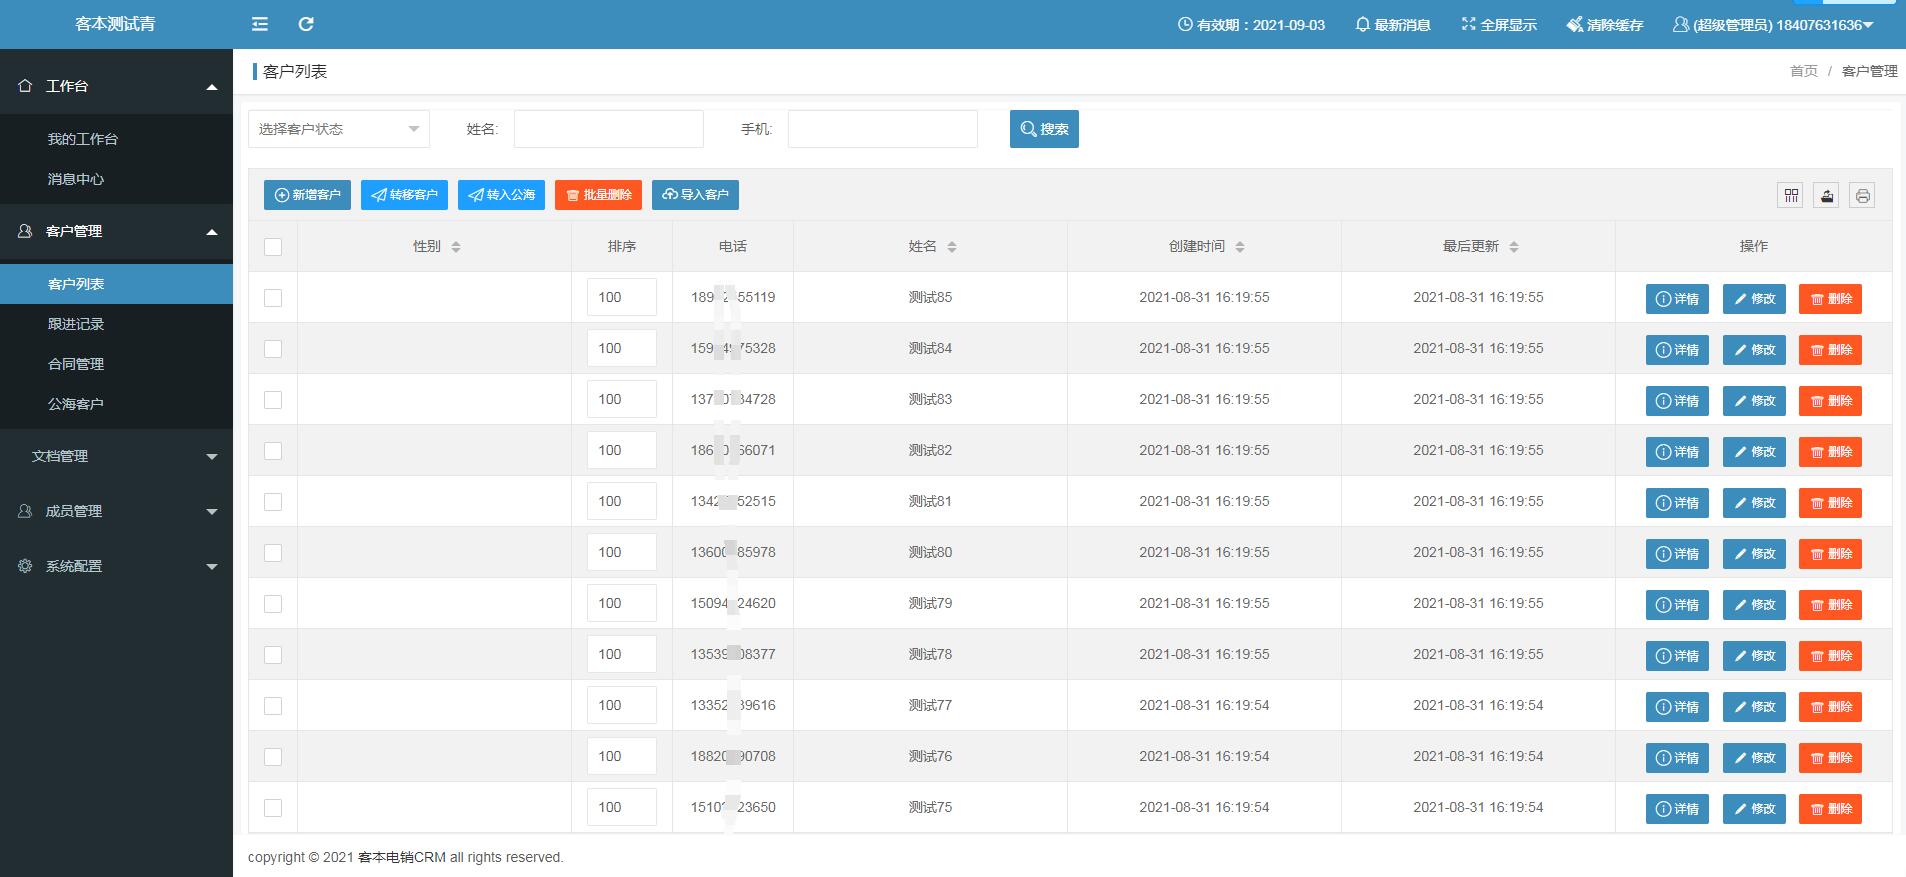Go to 公海客户 menu item
1906x877 pixels.
pyautogui.click(x=76, y=404)
